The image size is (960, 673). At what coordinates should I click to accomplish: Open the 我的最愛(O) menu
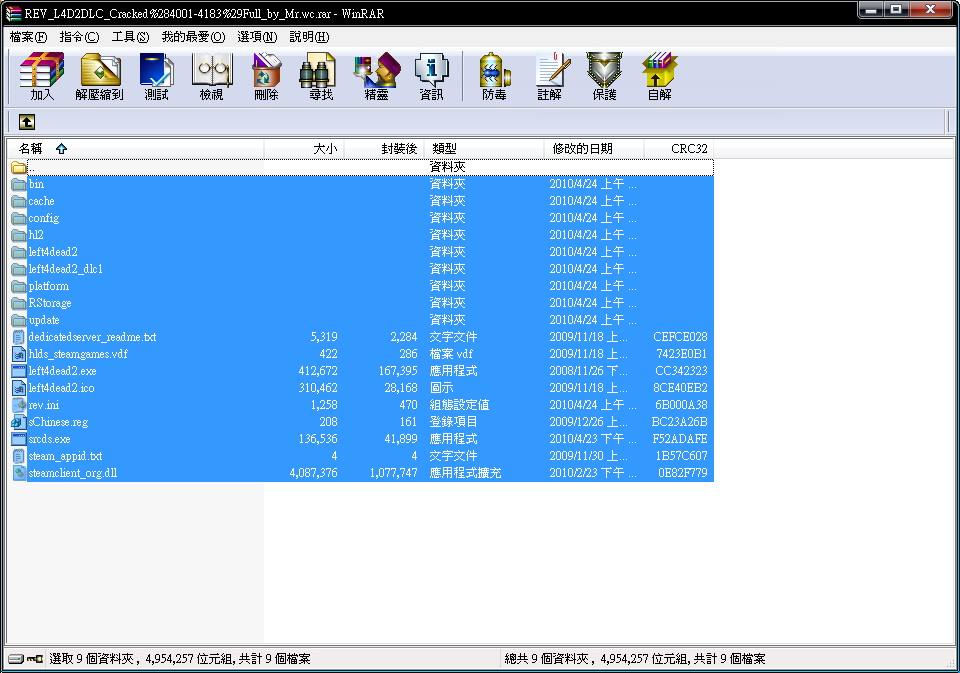pos(193,37)
